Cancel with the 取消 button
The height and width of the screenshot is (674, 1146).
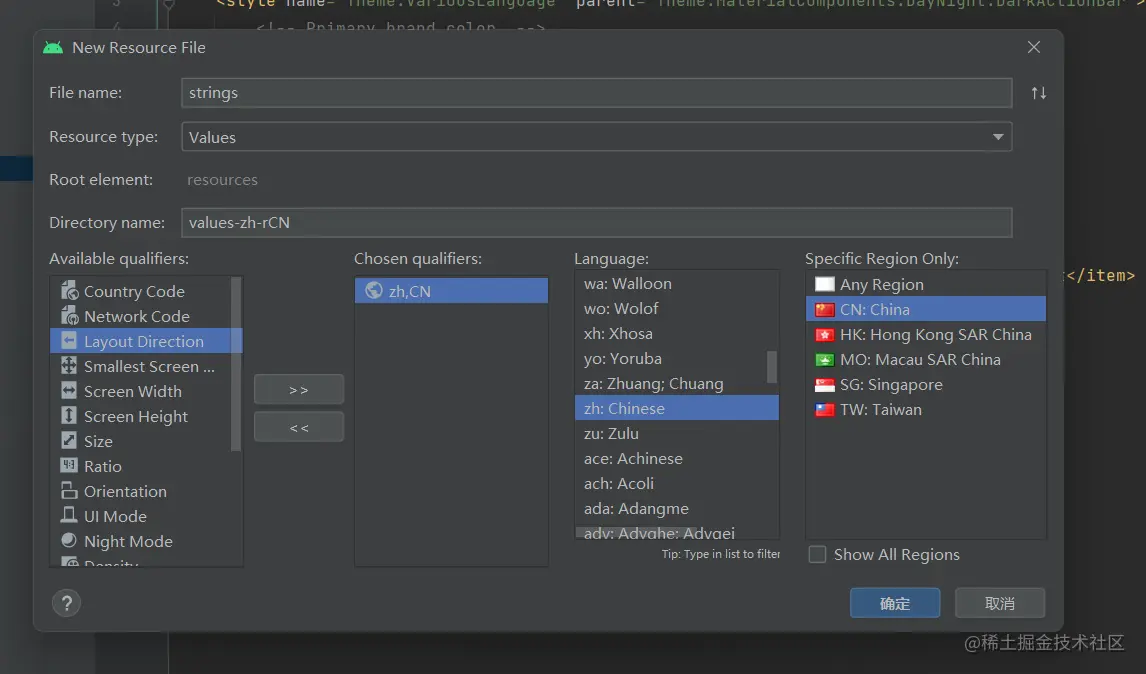coord(1000,603)
